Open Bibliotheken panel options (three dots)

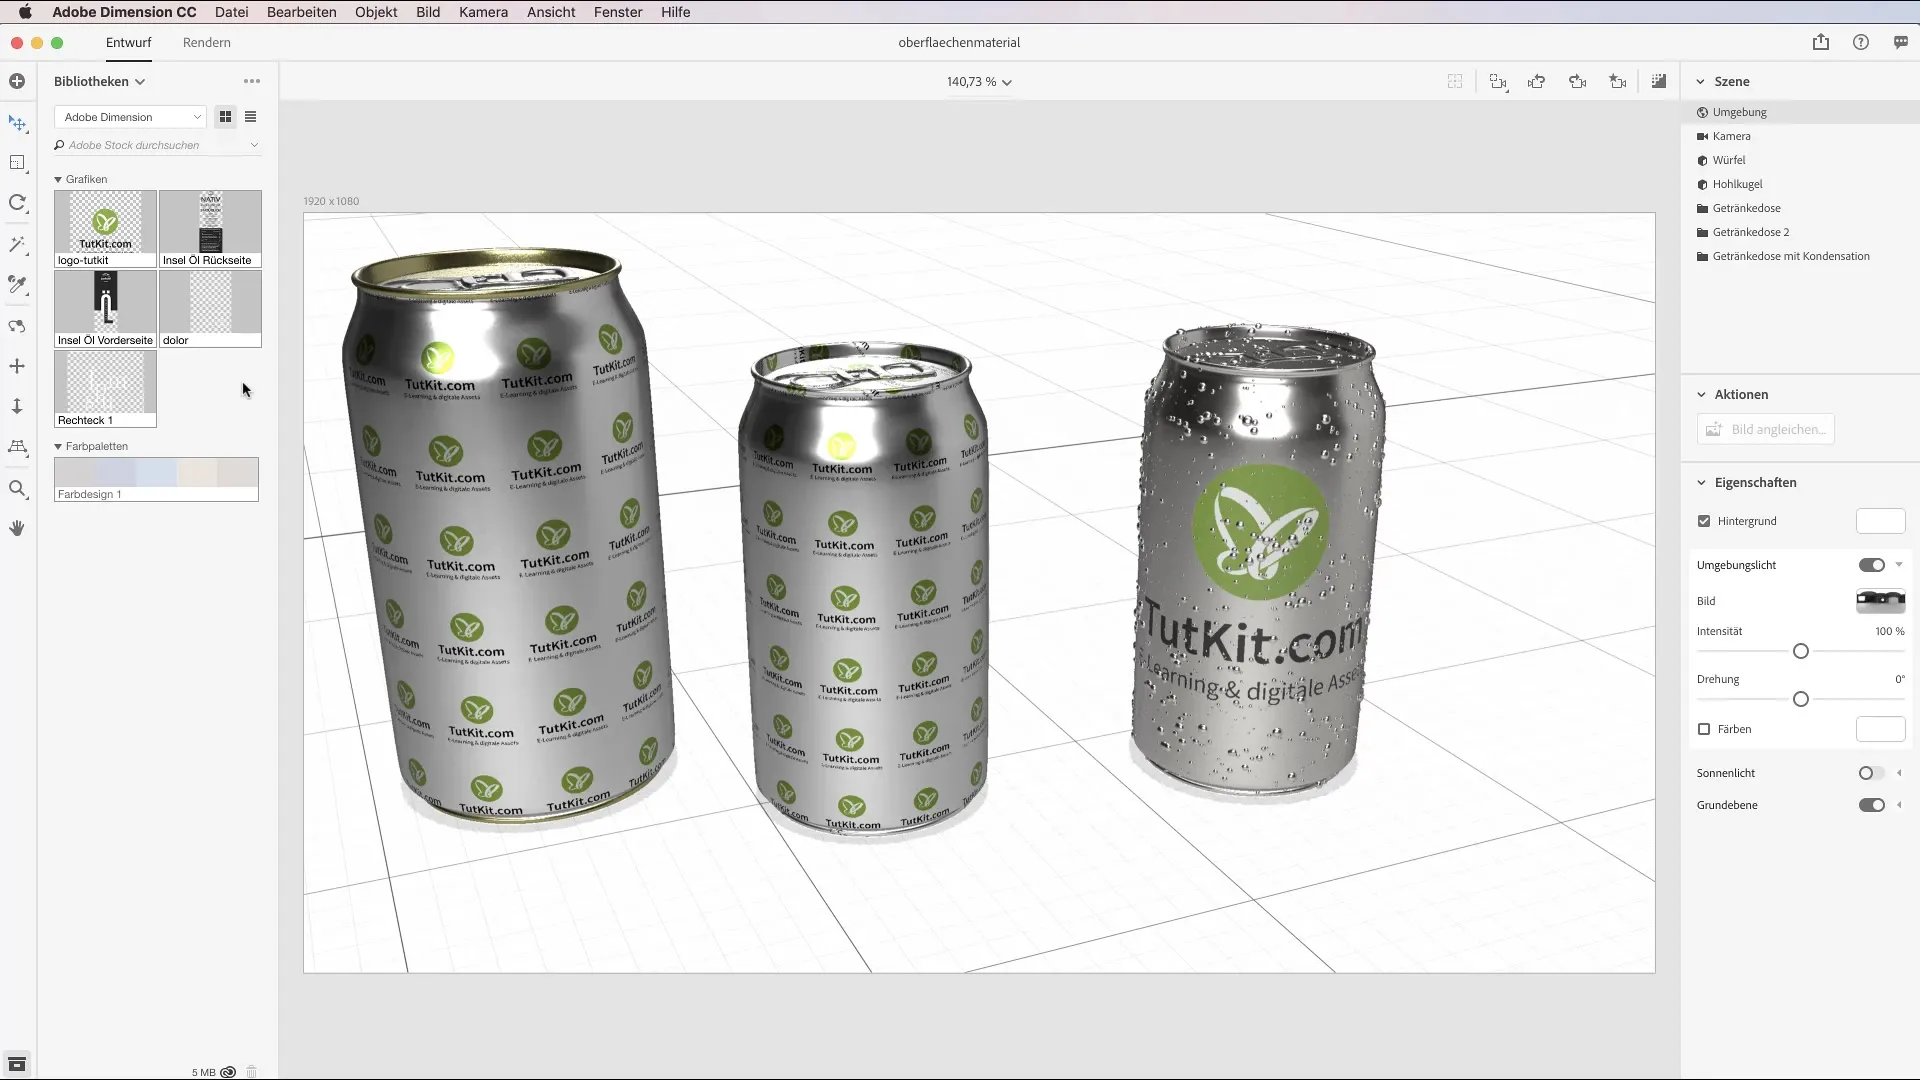click(252, 81)
